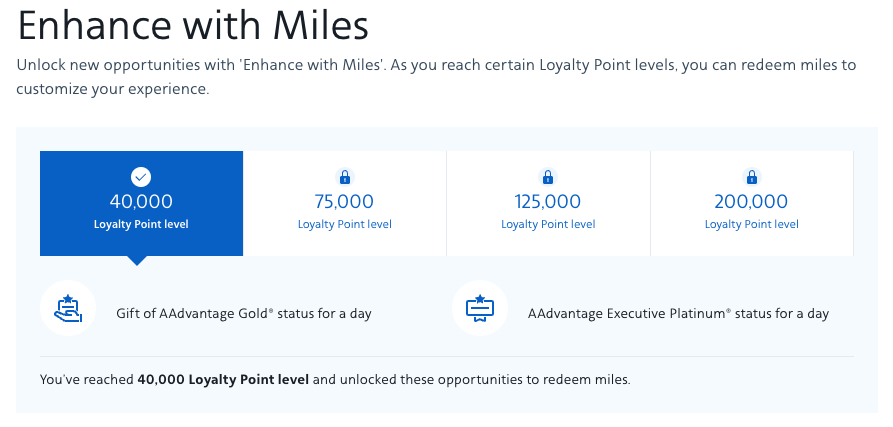The width and height of the screenshot is (893, 427).
Task: Click the 'Enhance with Miles' heading
Action: tap(192, 24)
